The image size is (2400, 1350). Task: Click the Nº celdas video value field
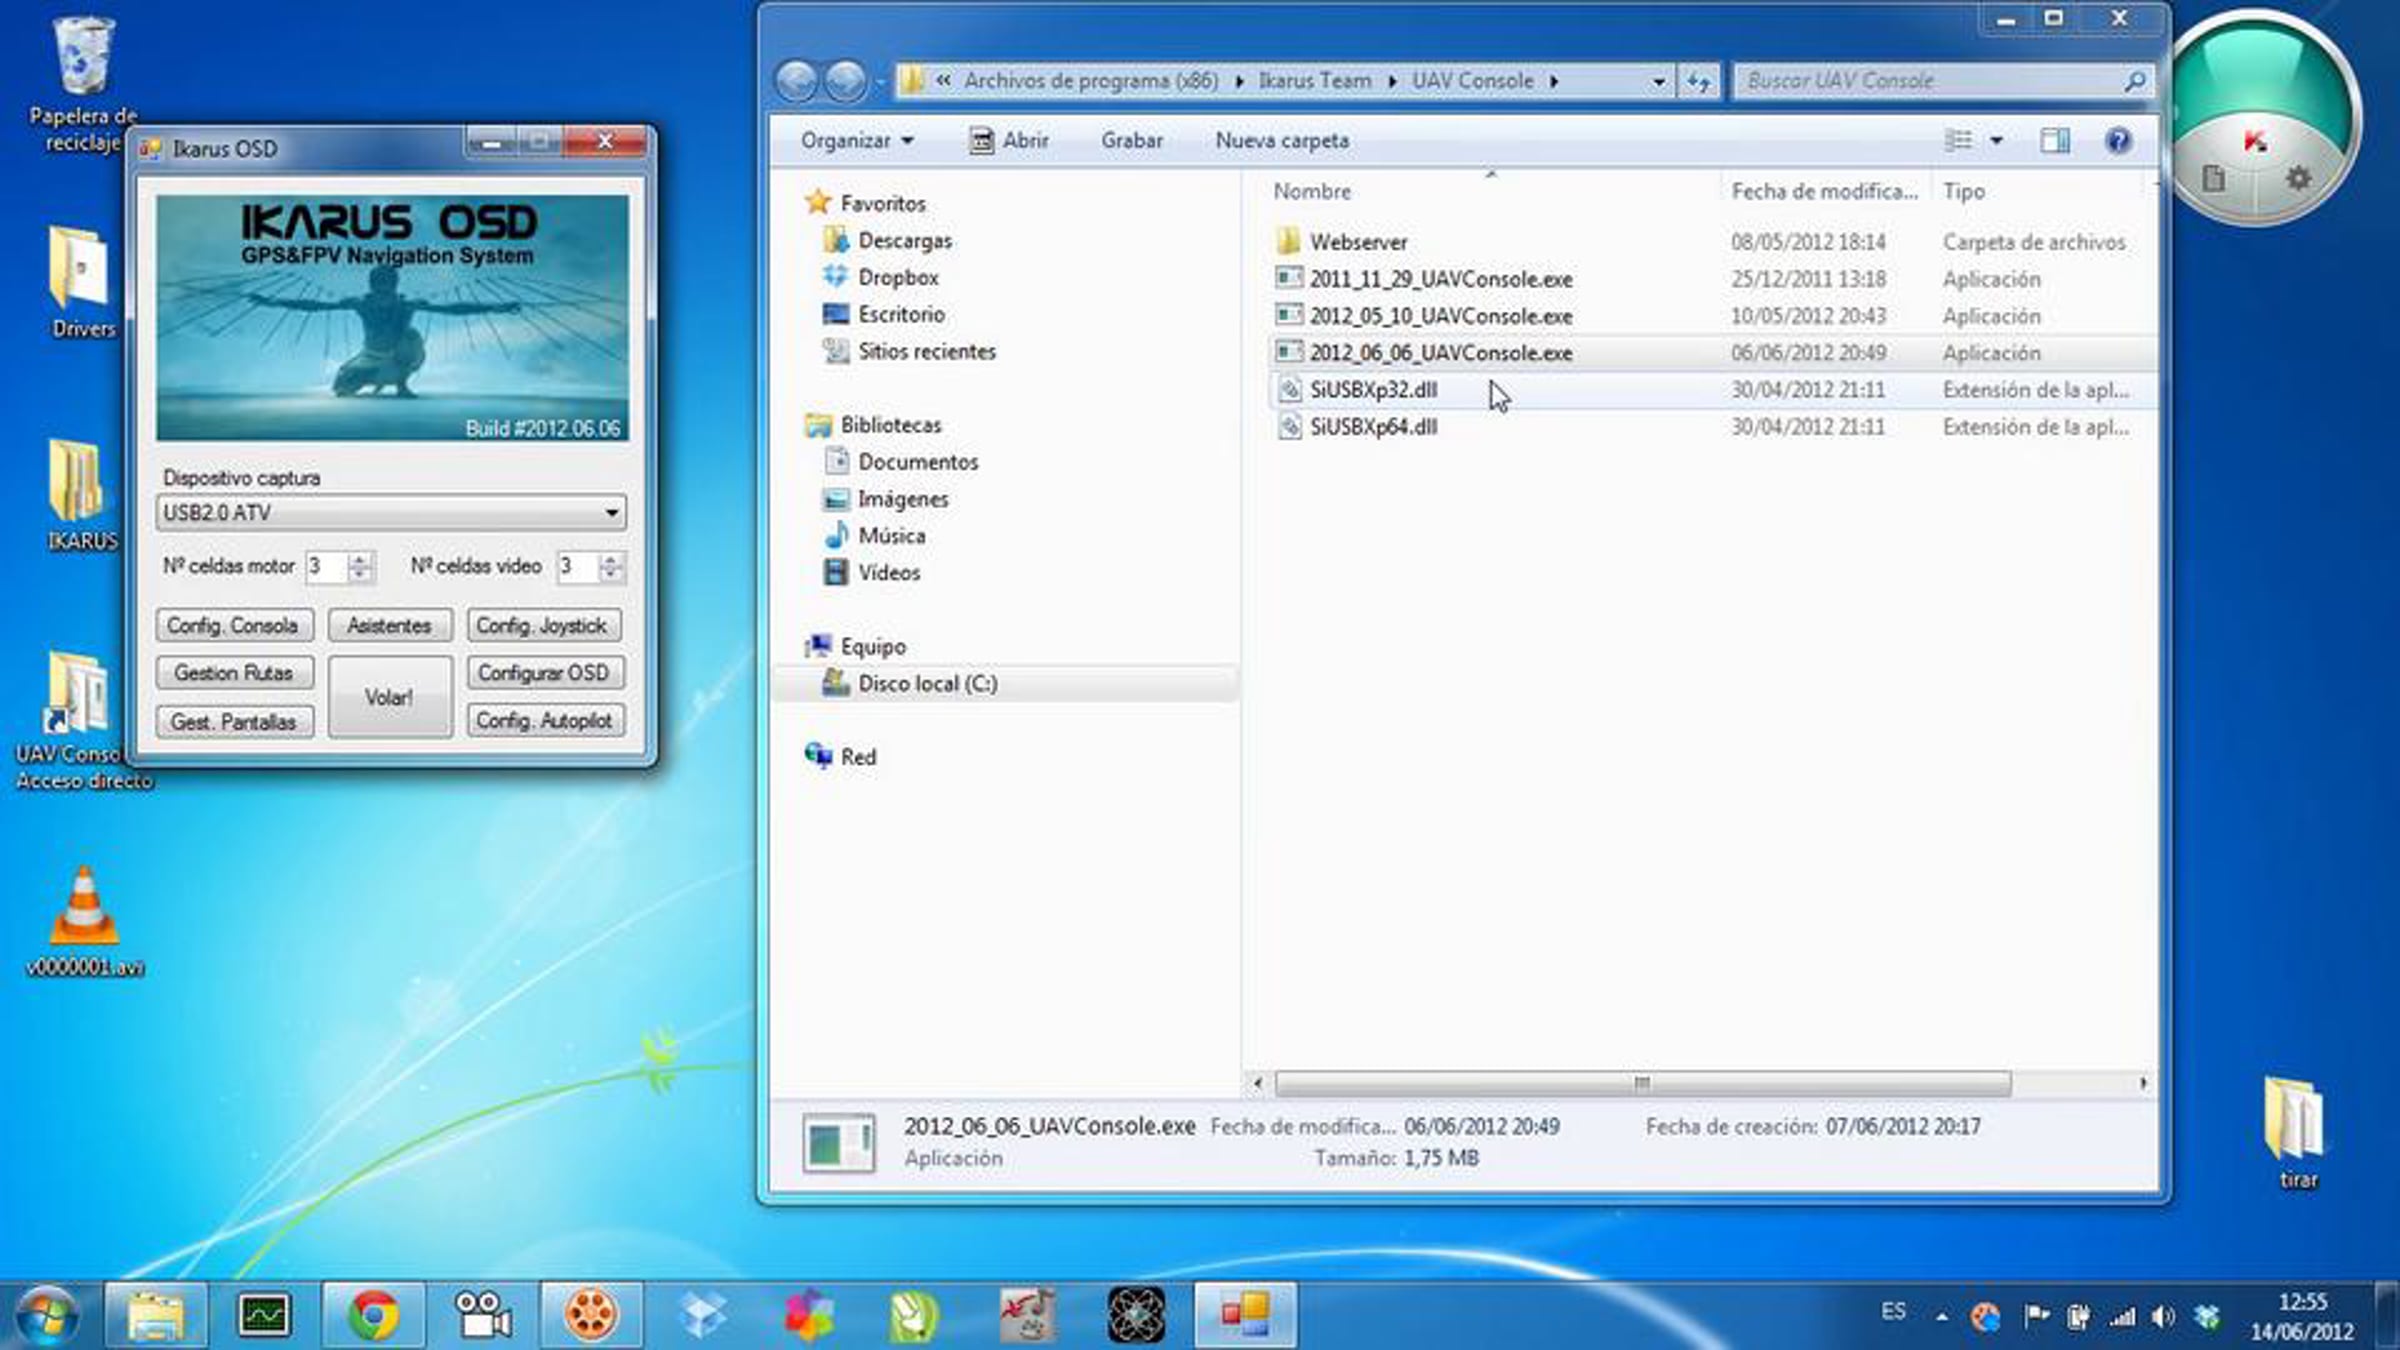click(x=577, y=567)
